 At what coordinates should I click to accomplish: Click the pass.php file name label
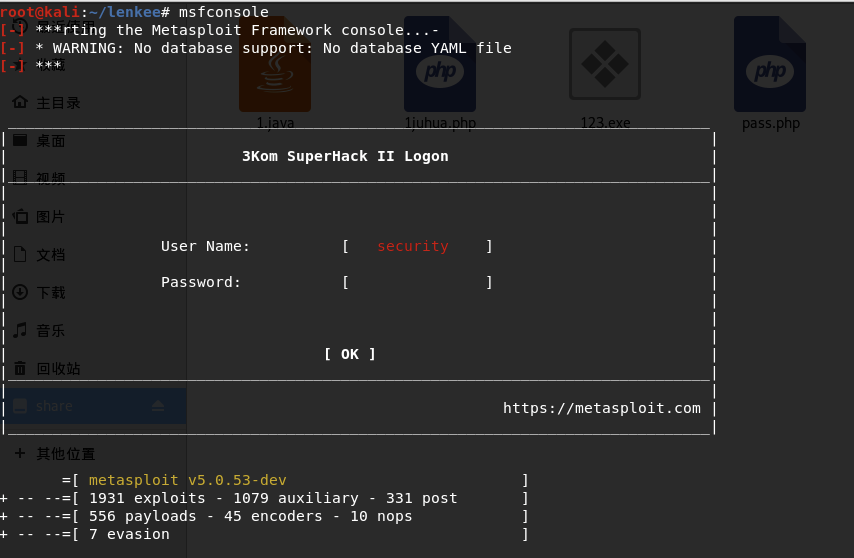click(771, 124)
